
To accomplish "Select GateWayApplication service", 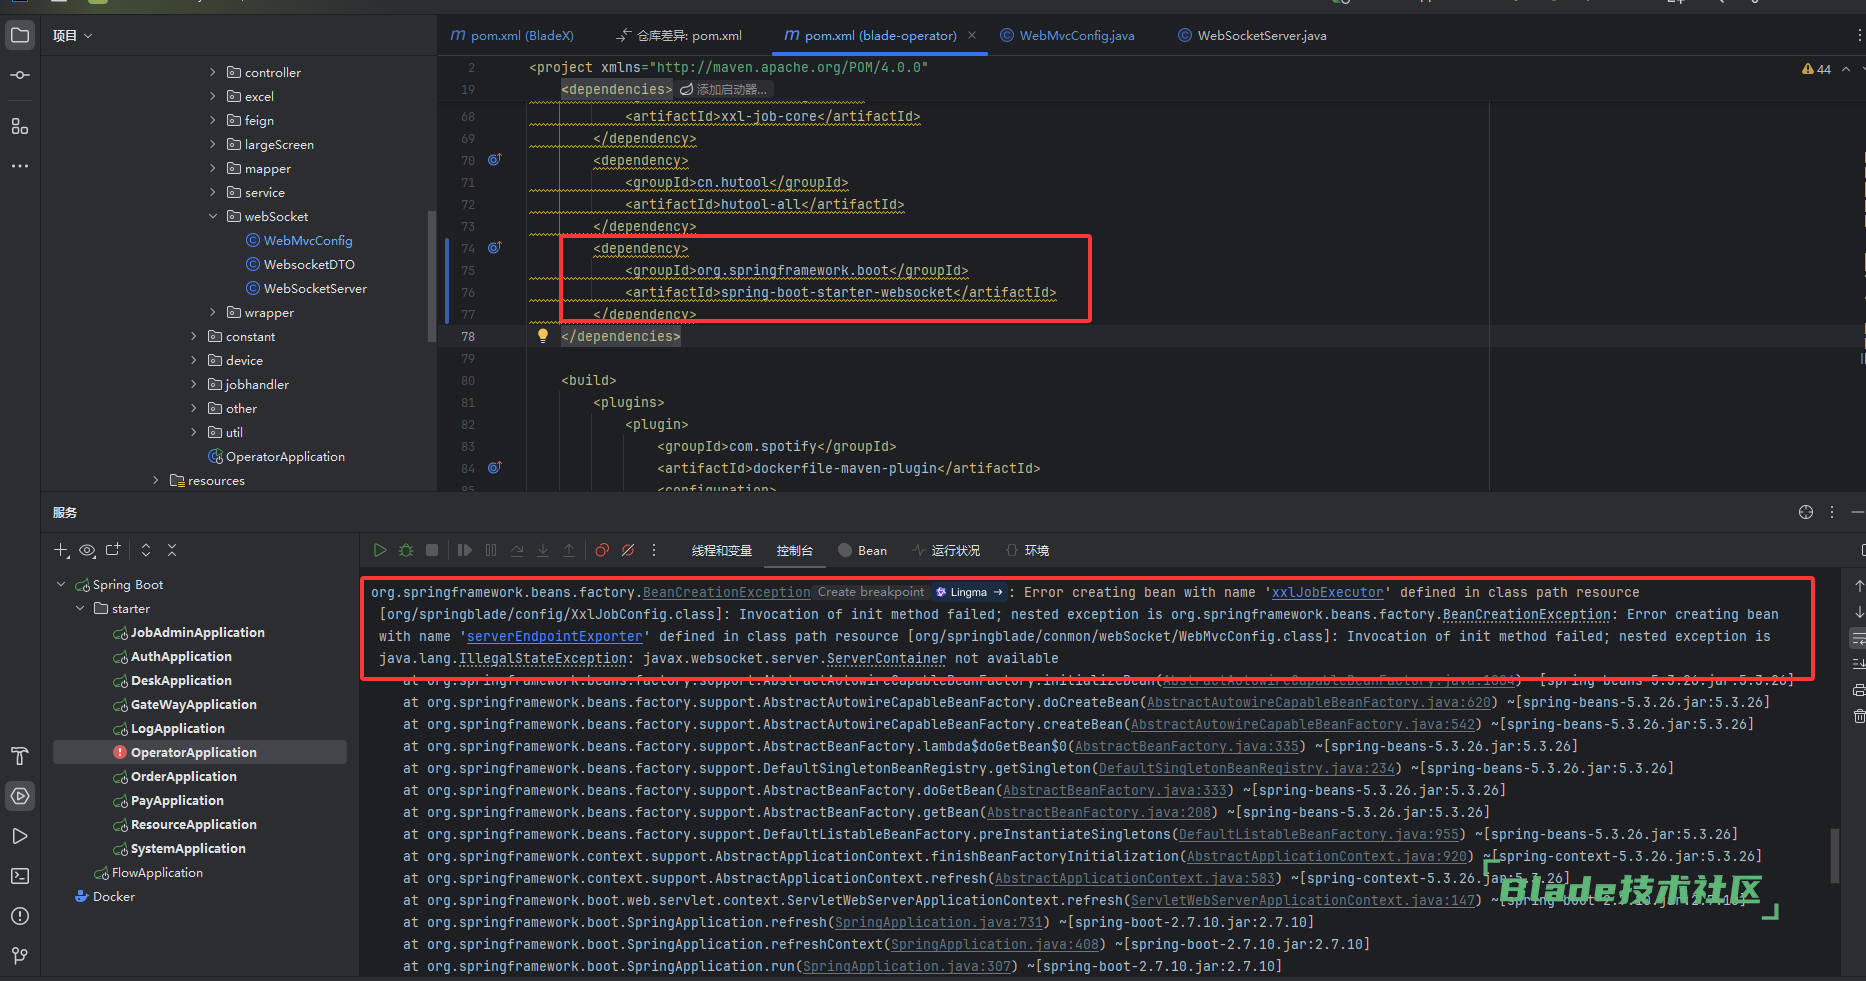I will pos(193,704).
